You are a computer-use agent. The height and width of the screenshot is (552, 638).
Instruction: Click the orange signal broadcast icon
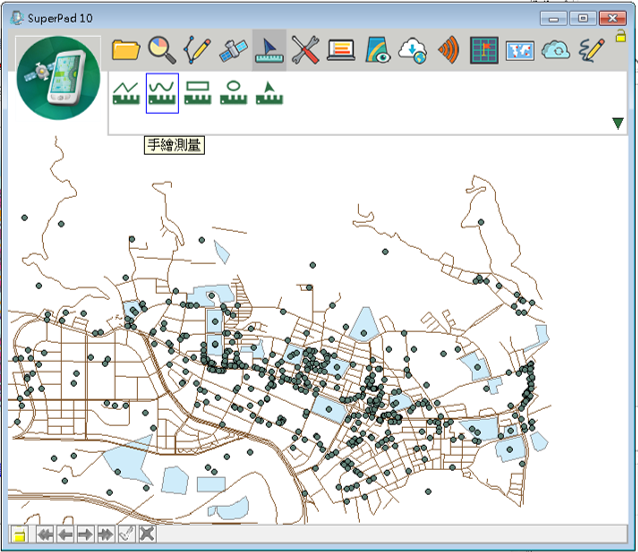pos(448,50)
